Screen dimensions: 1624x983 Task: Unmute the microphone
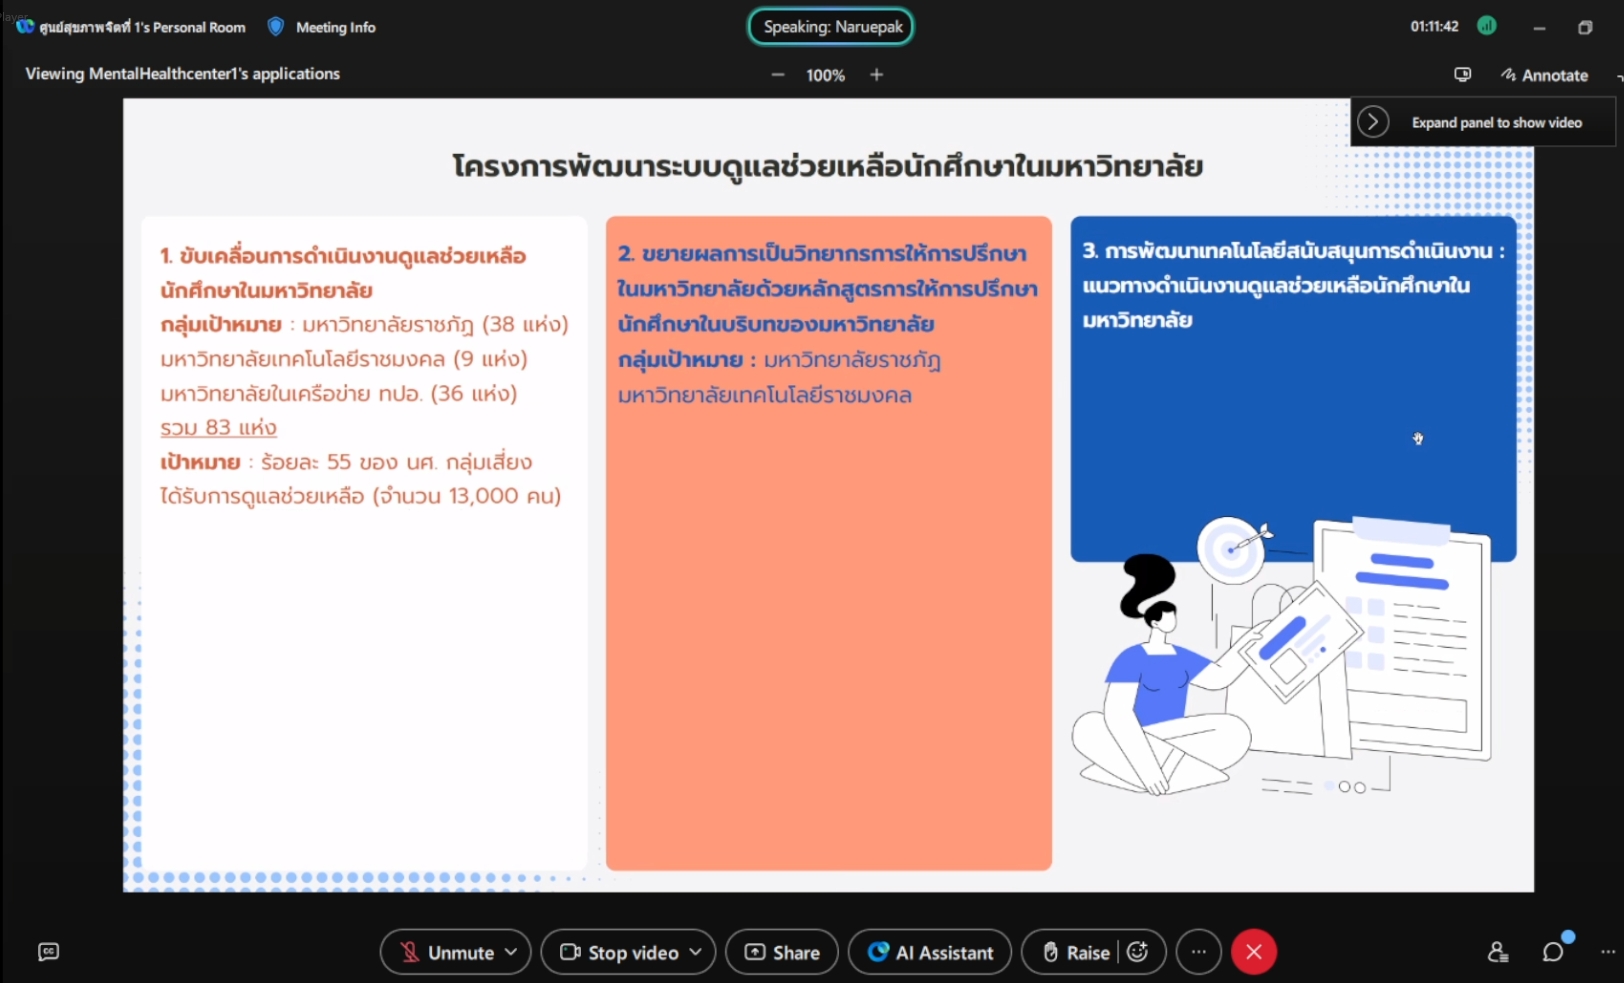click(448, 952)
